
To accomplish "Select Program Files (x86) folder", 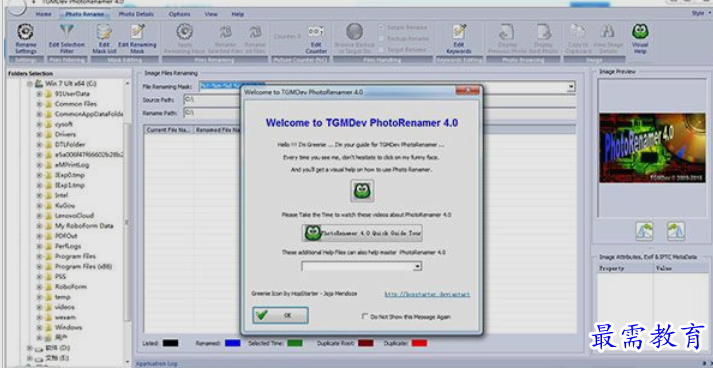I will click(83, 267).
